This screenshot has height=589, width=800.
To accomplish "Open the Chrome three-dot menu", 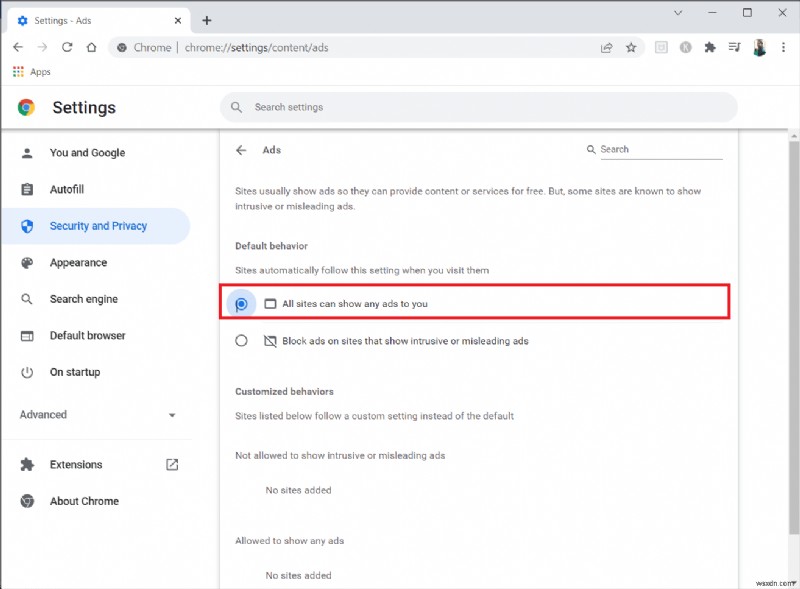I will 783,47.
